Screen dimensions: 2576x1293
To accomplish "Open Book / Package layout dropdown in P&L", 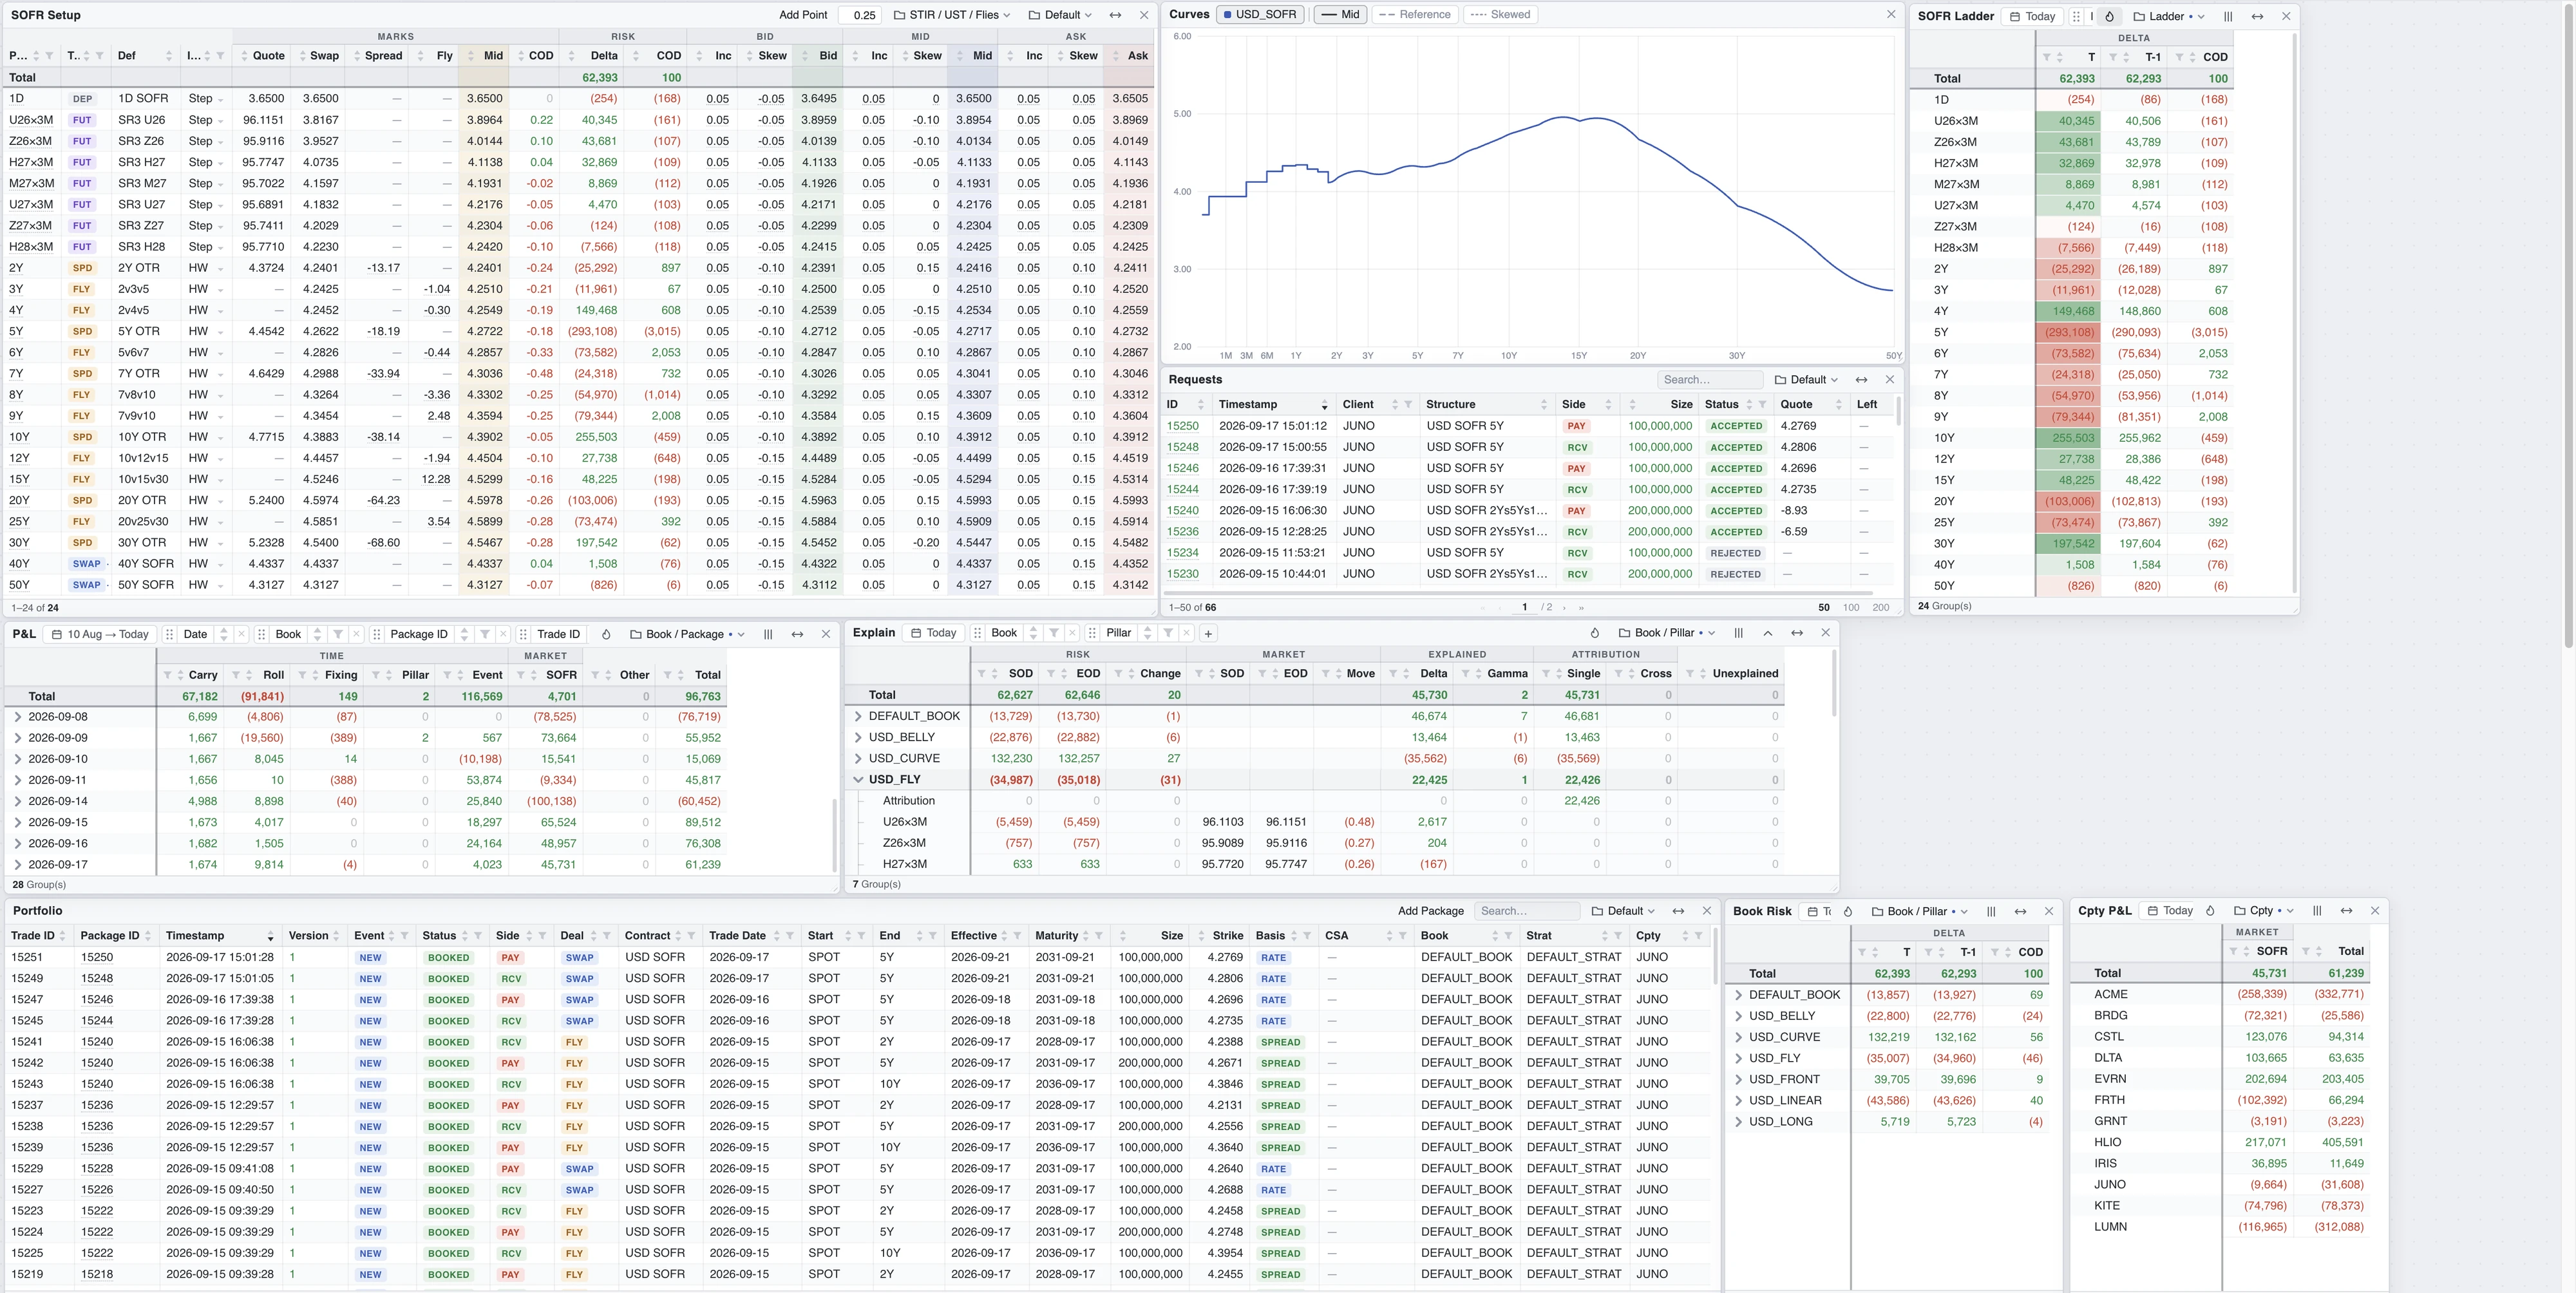I will pyautogui.click(x=688, y=634).
